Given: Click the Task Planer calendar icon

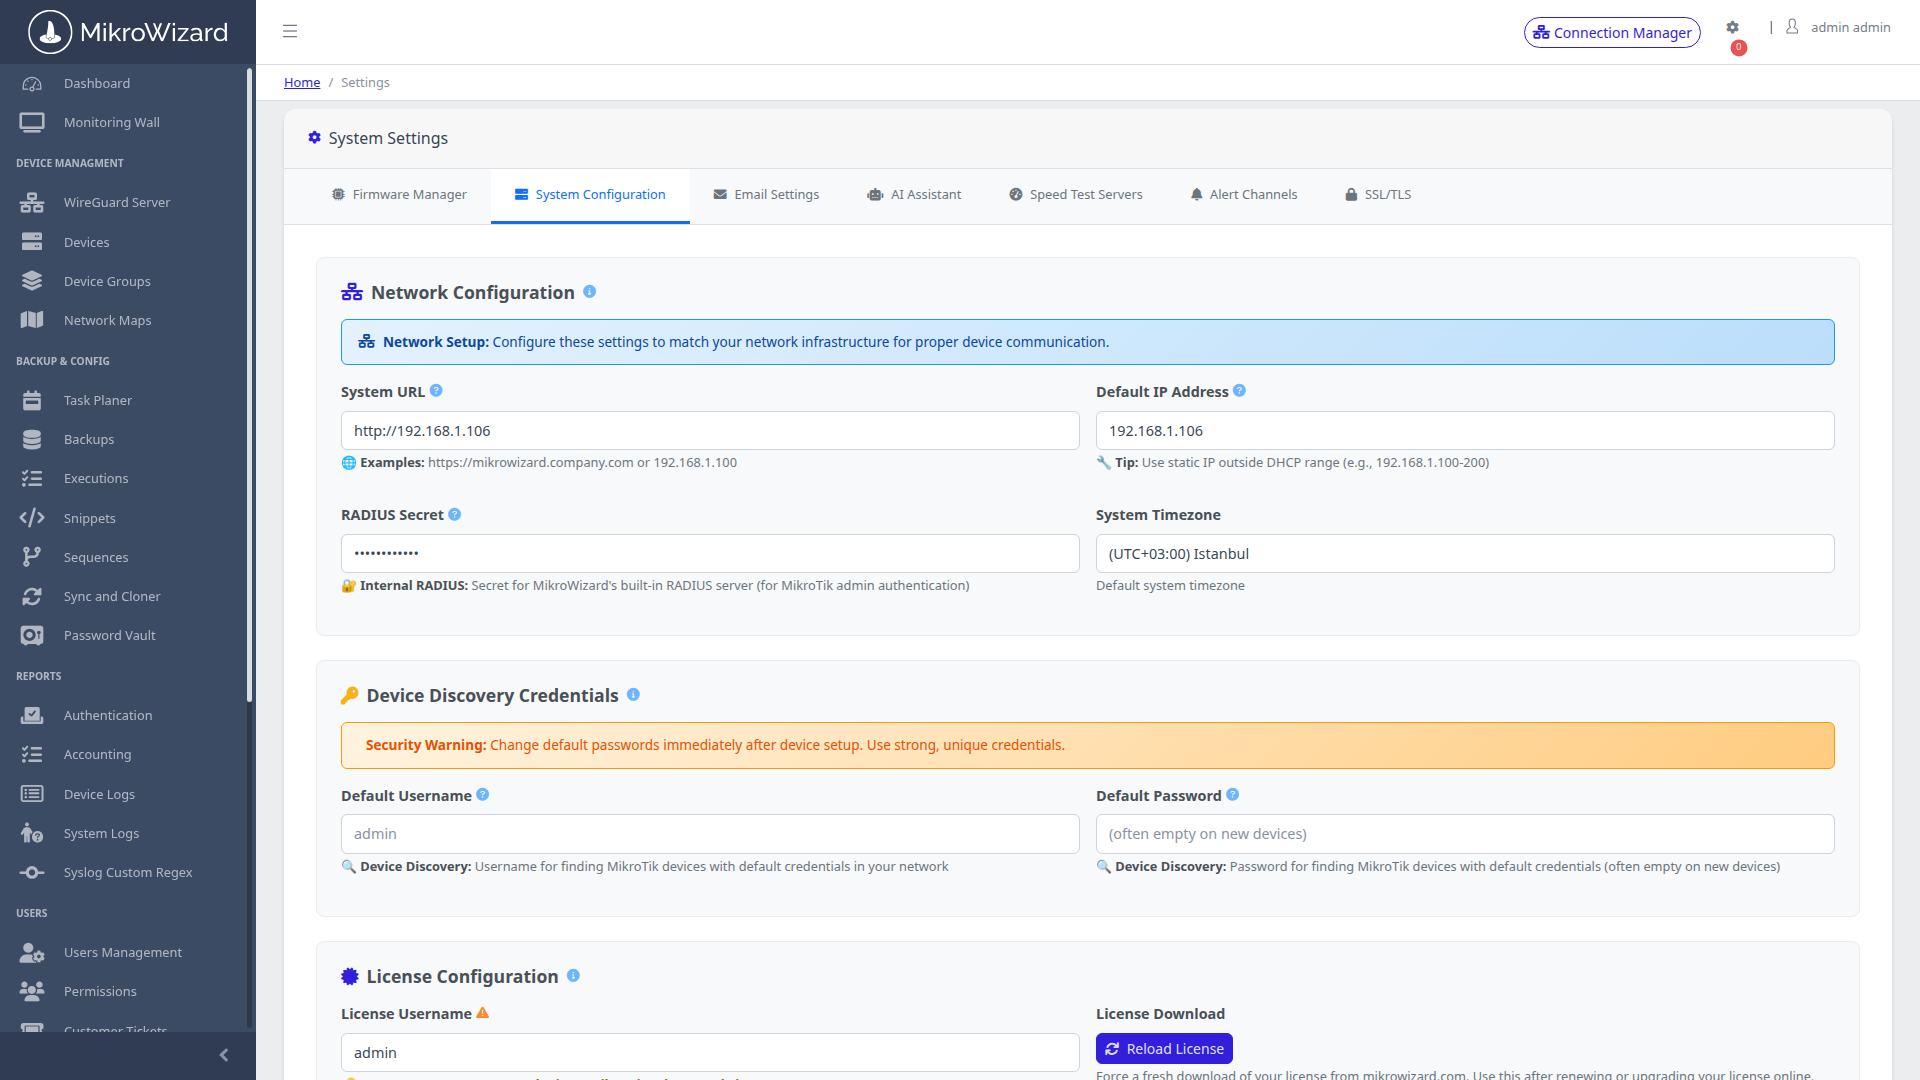Looking at the screenshot, I should [x=32, y=400].
